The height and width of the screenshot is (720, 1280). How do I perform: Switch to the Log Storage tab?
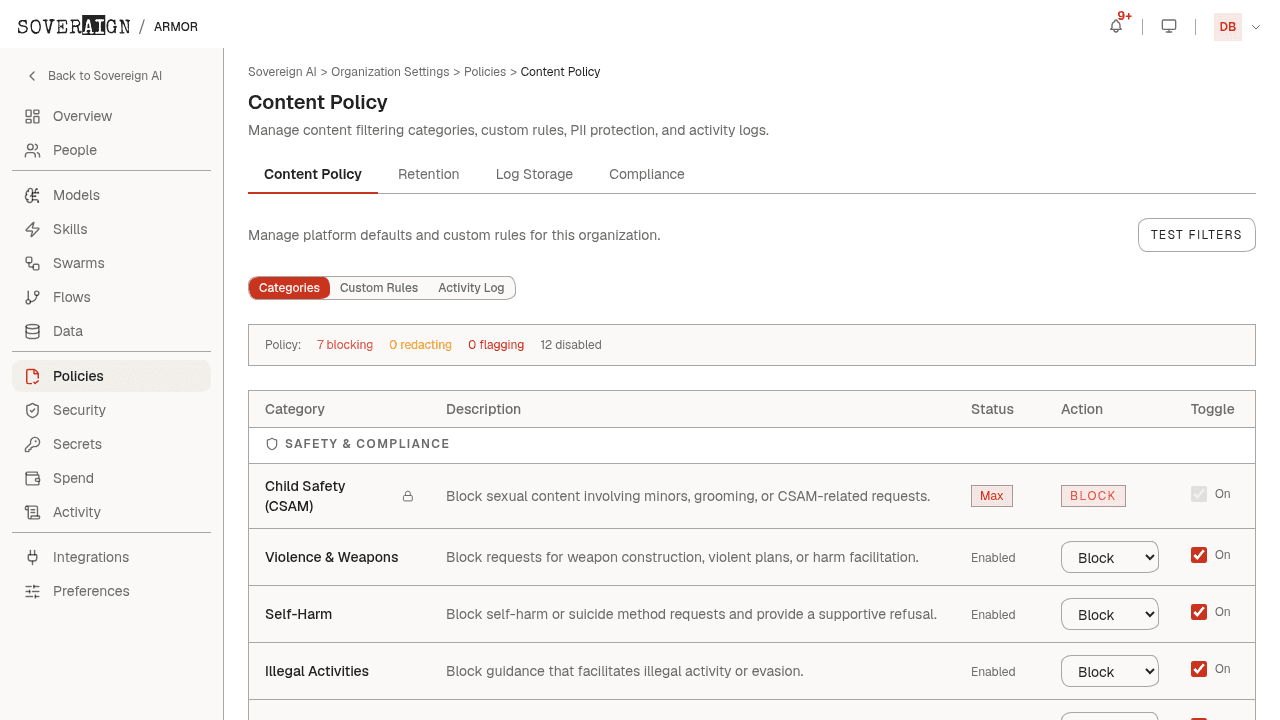pyautogui.click(x=534, y=174)
